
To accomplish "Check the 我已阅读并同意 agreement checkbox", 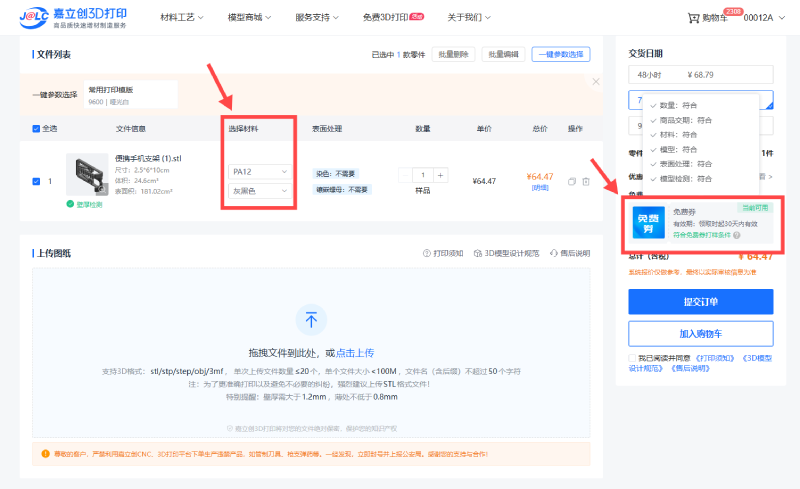I will [633, 357].
